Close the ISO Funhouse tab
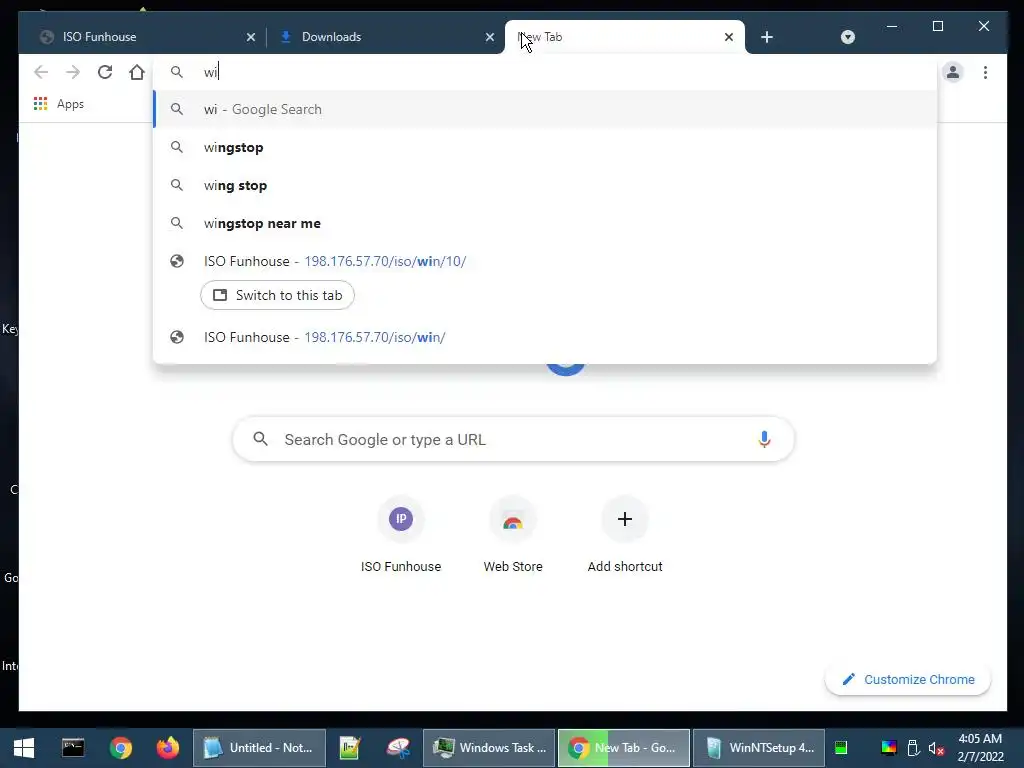 (x=251, y=37)
